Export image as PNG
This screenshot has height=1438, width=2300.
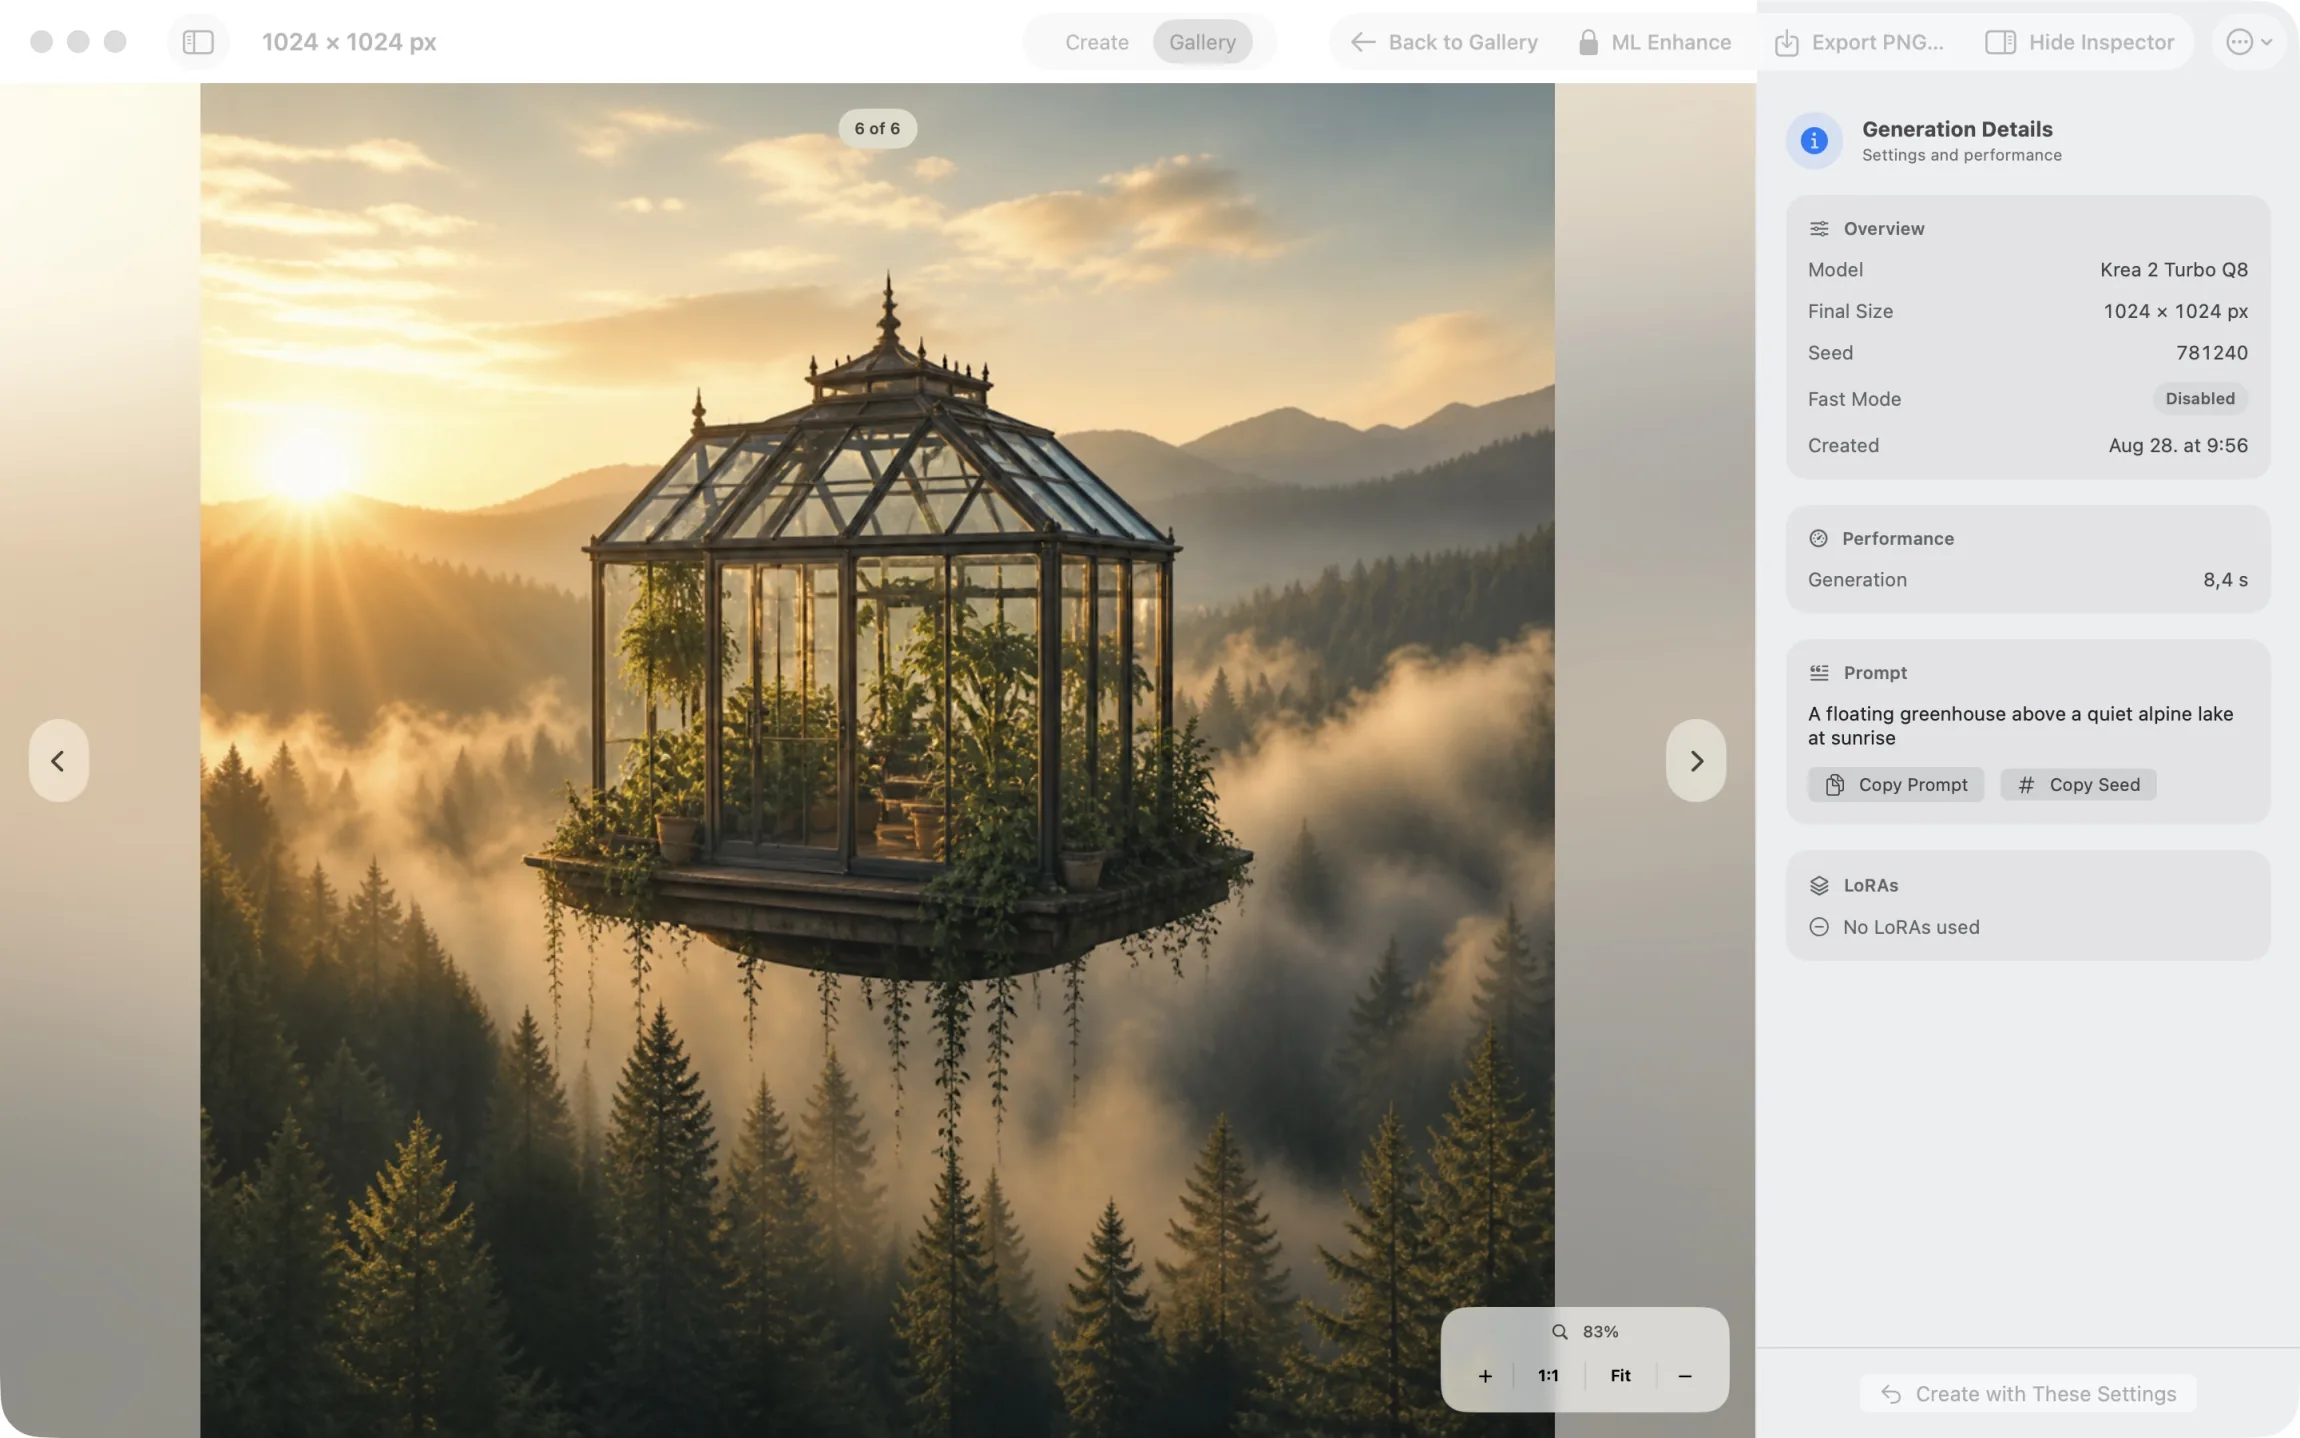click(1859, 42)
